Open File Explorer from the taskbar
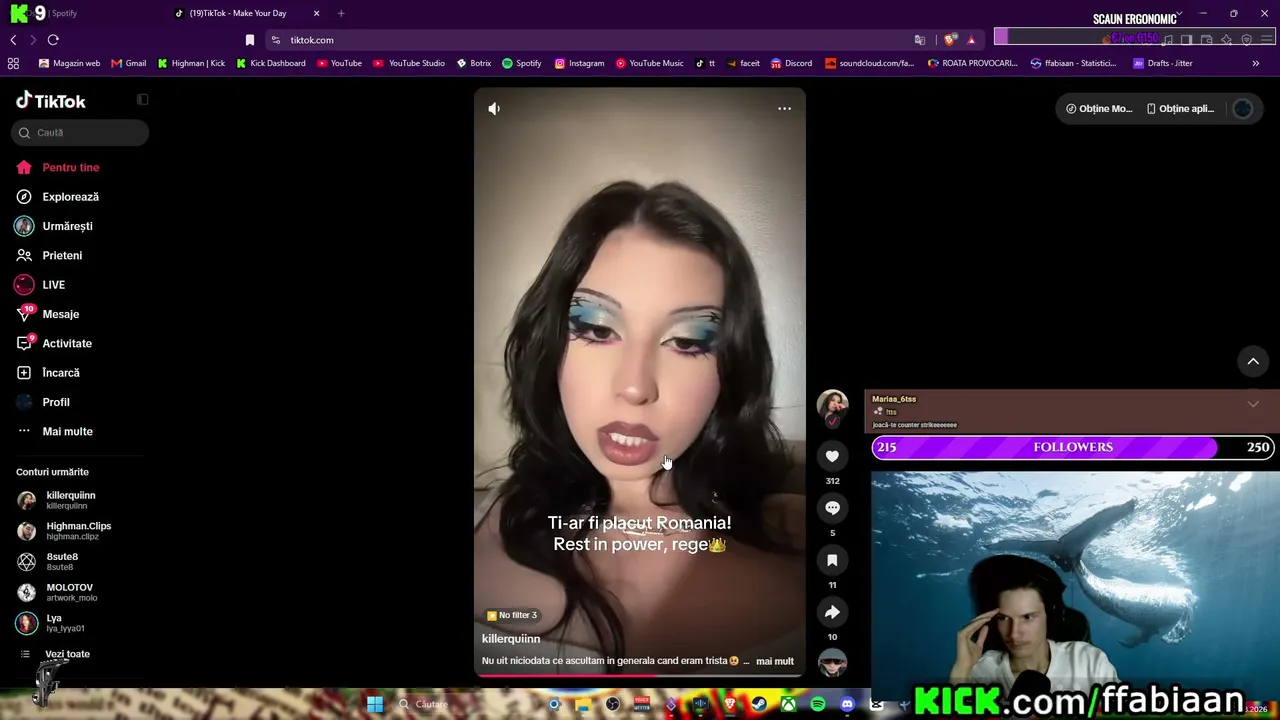This screenshot has height=720, width=1280. [x=583, y=704]
